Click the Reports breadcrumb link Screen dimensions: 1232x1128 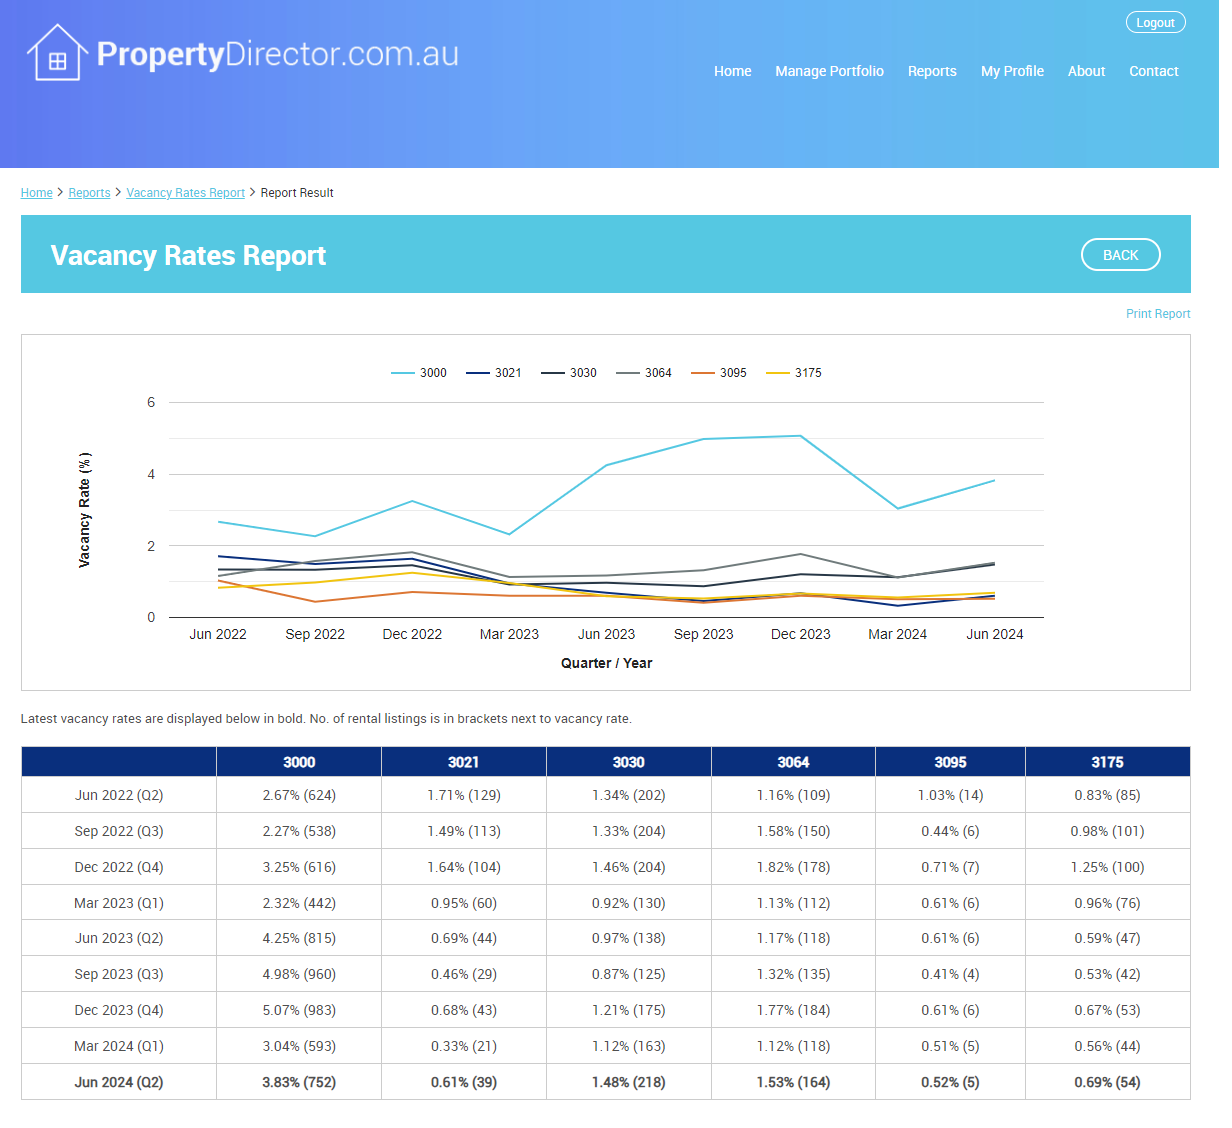point(89,192)
